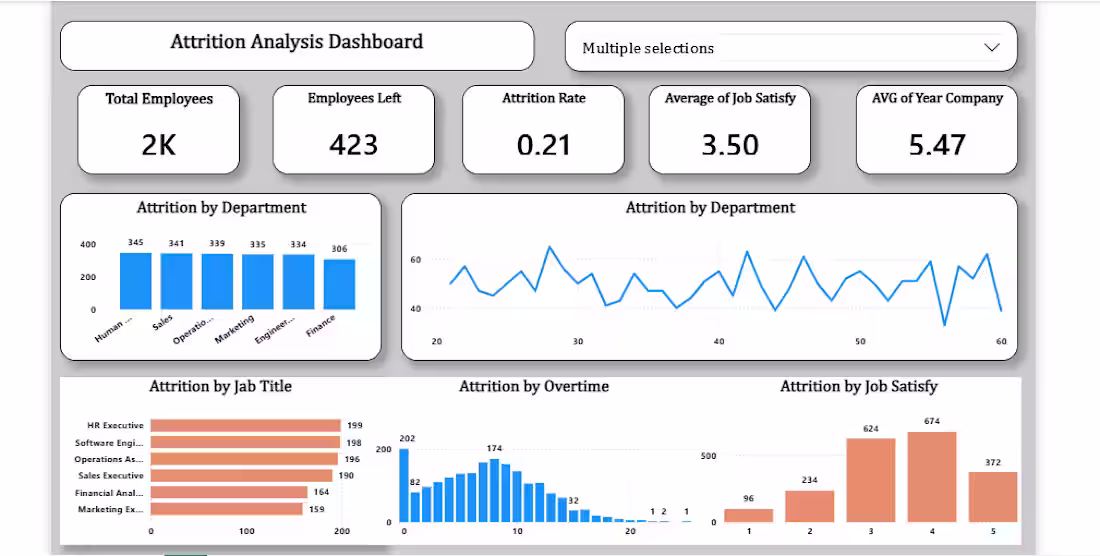1100x556 pixels.
Task: Select the Attrition by Job Satisfy chart heading
Action: 859,386
